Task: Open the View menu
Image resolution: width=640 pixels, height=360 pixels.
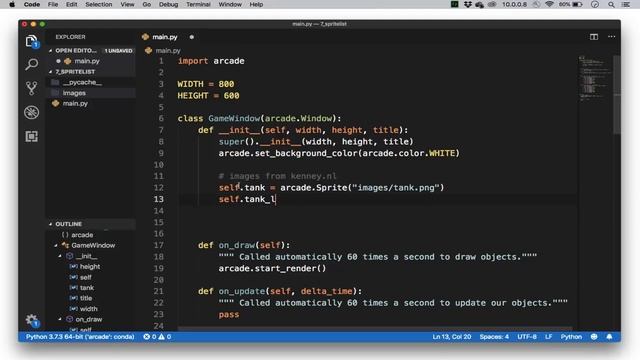Action: (127, 4)
